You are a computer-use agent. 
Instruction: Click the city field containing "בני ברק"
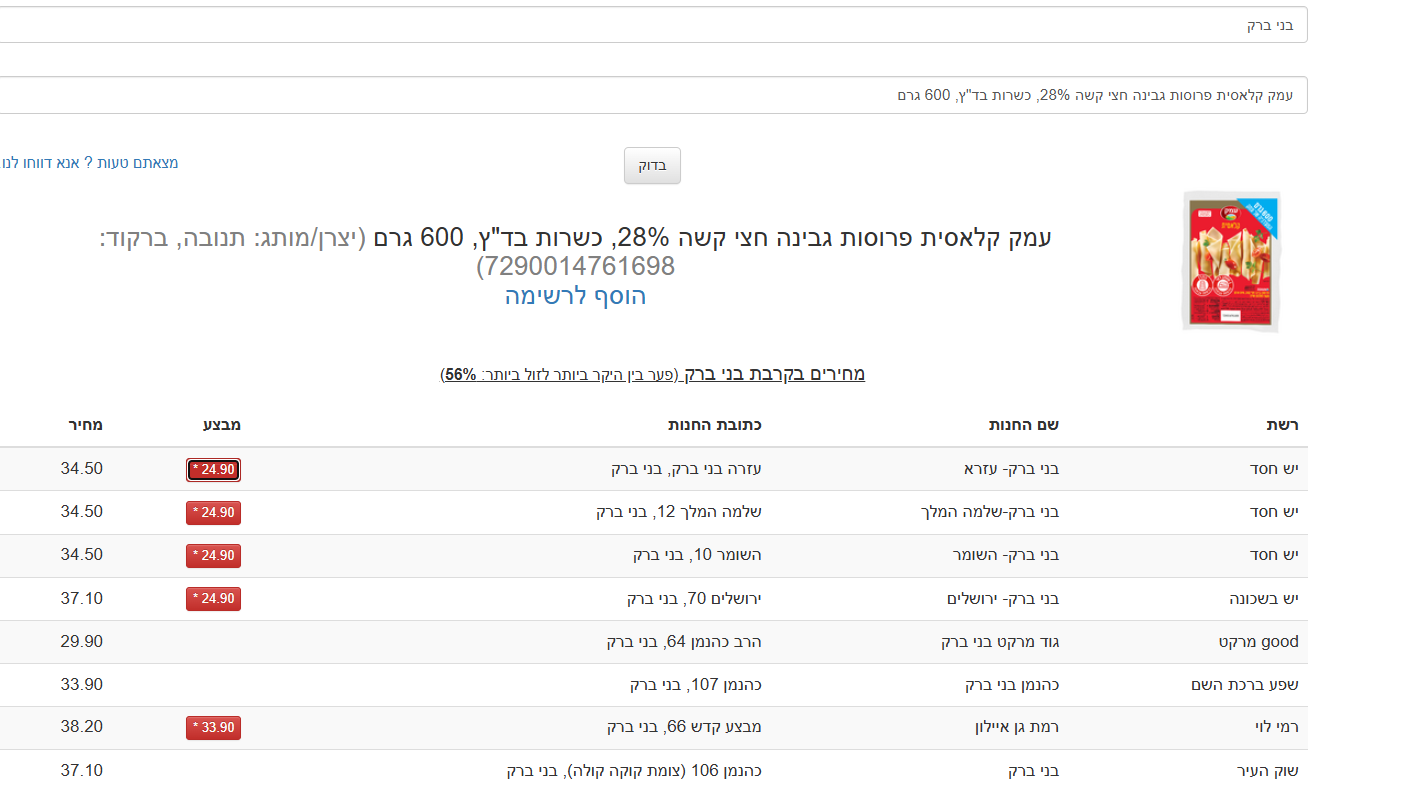click(650, 25)
